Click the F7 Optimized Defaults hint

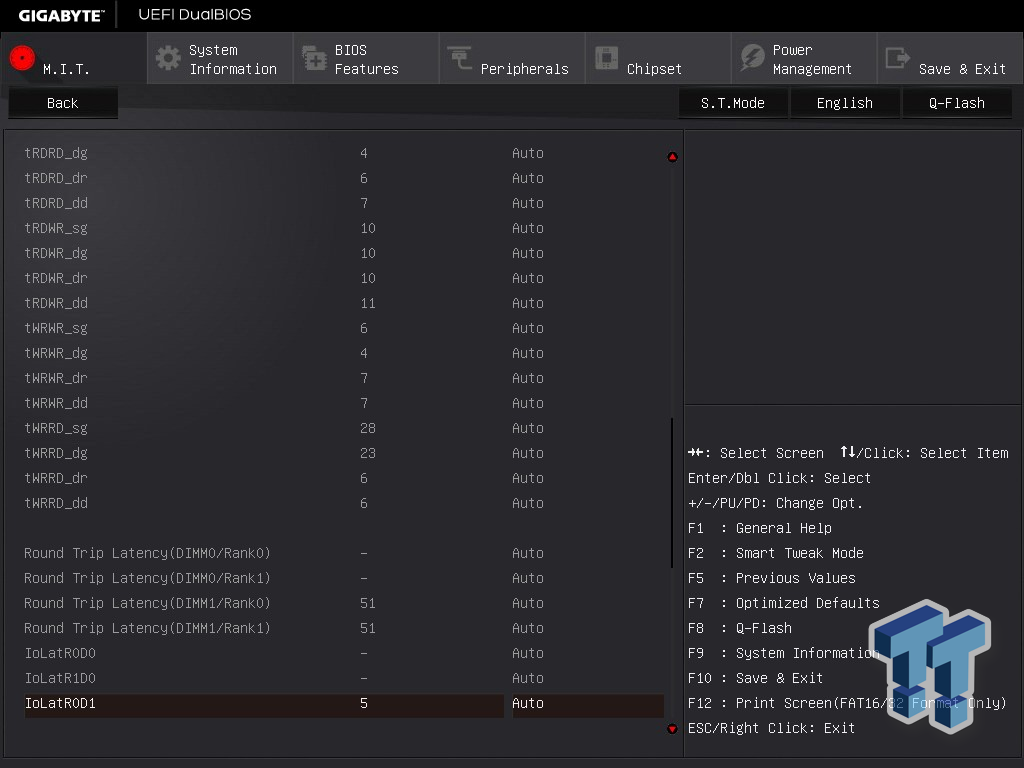(x=784, y=603)
